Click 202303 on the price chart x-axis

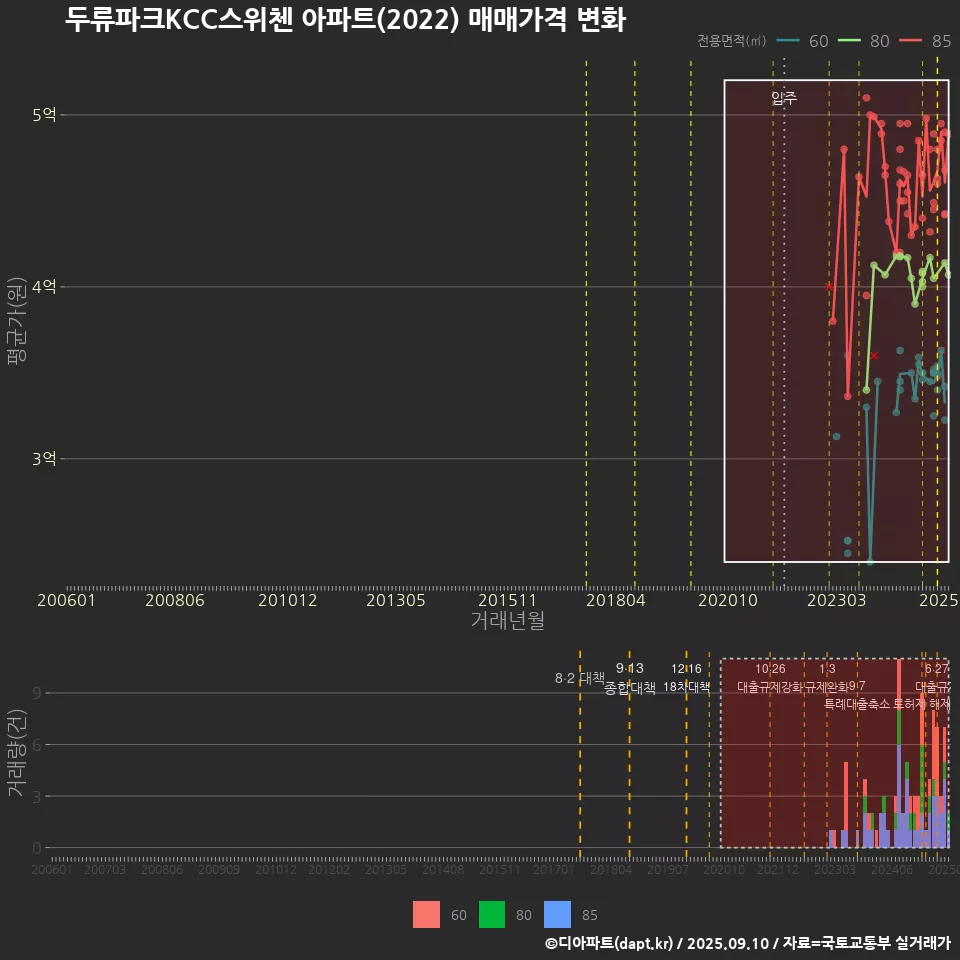coord(836,600)
